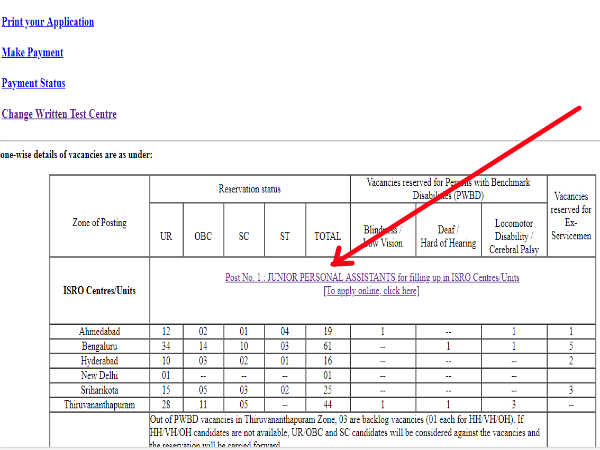Select Ahmedabad ST value 04

click(x=285, y=331)
